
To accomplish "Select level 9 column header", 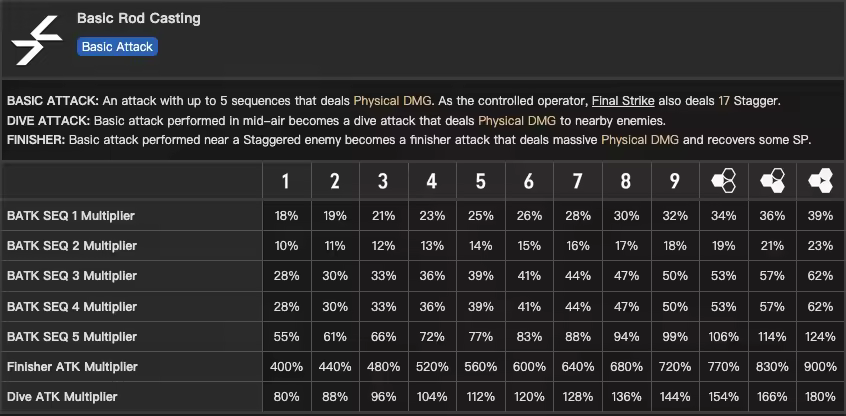I will [x=675, y=181].
